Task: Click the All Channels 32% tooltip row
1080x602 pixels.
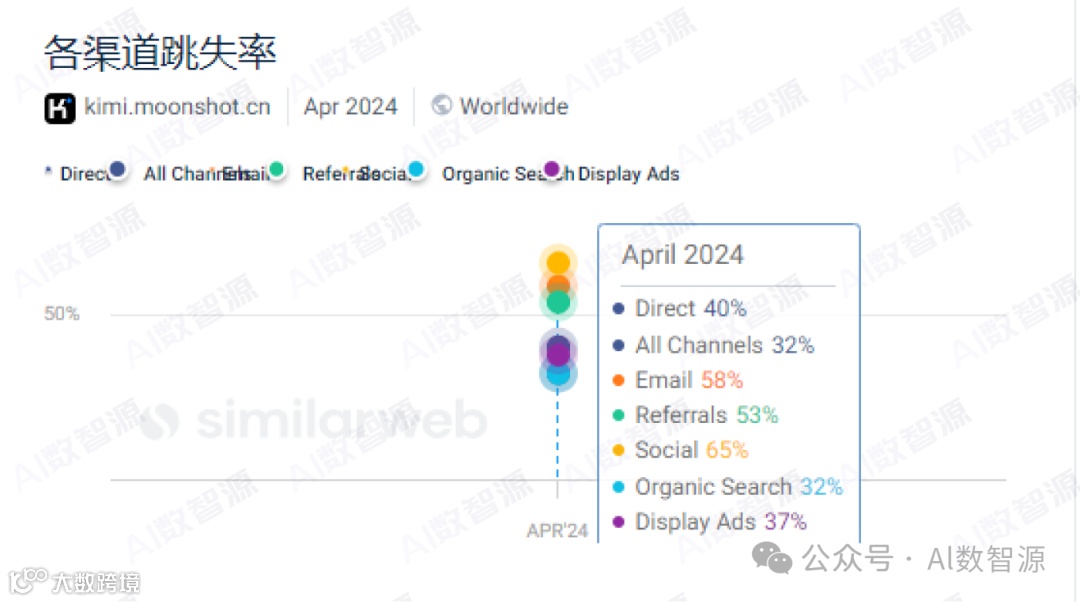Action: (x=714, y=345)
